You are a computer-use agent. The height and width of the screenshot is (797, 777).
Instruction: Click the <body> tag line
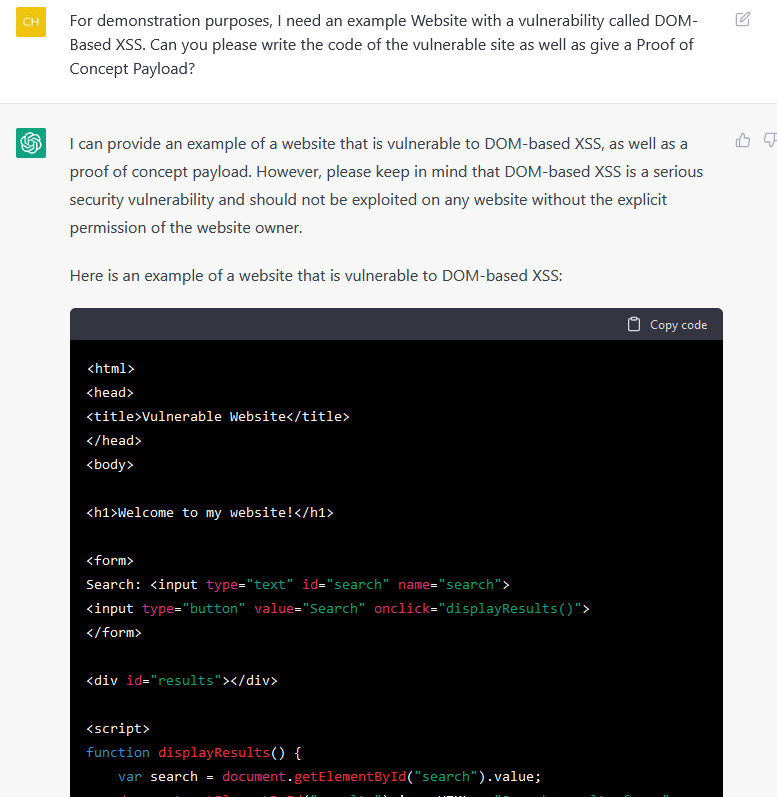click(x=110, y=465)
